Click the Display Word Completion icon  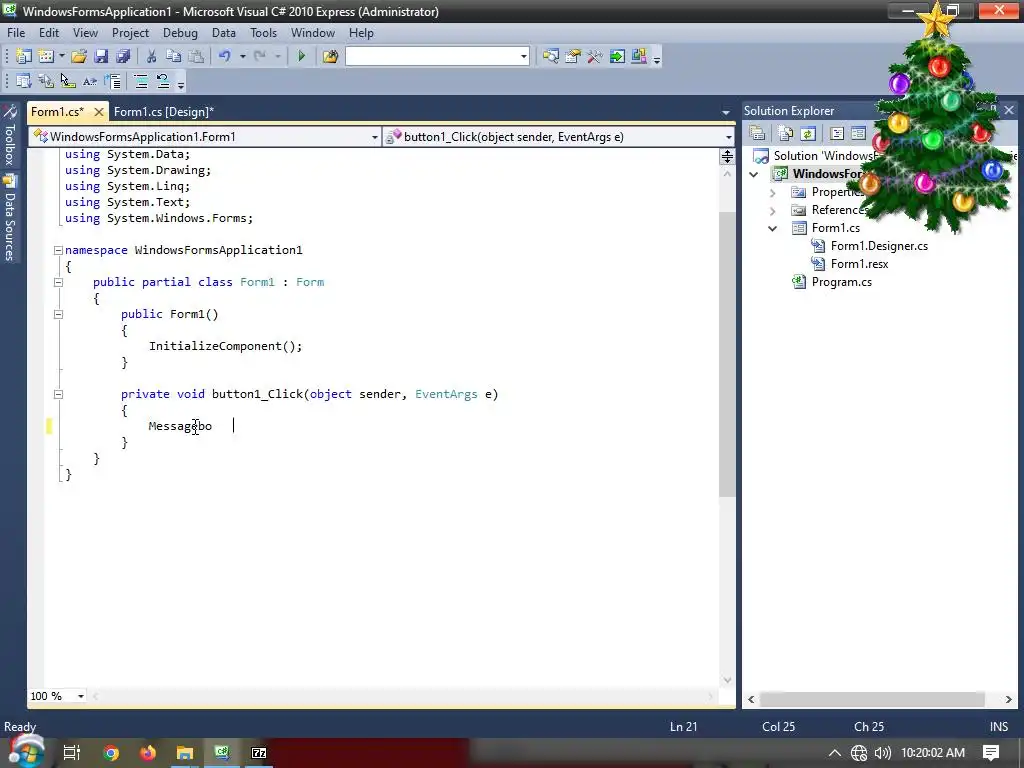tap(89, 82)
